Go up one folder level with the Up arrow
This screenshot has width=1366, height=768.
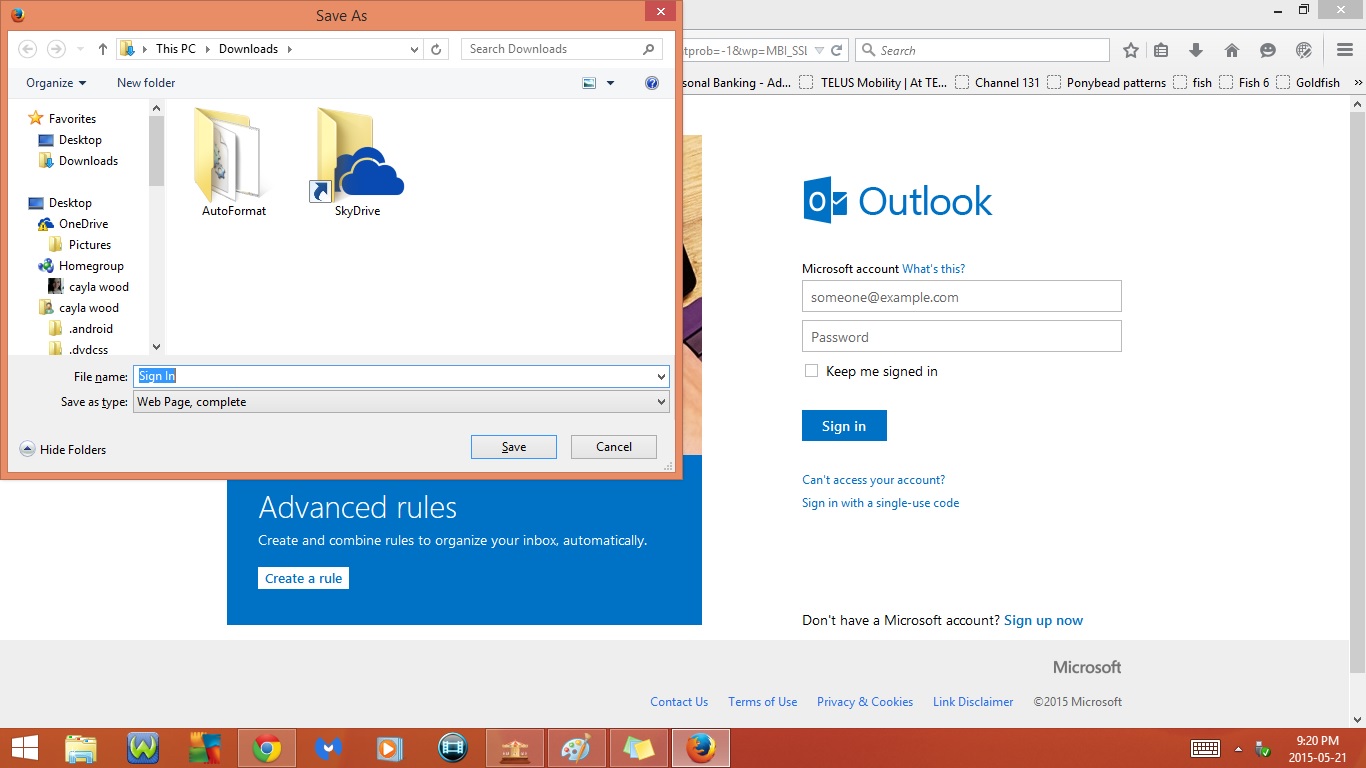(x=102, y=49)
